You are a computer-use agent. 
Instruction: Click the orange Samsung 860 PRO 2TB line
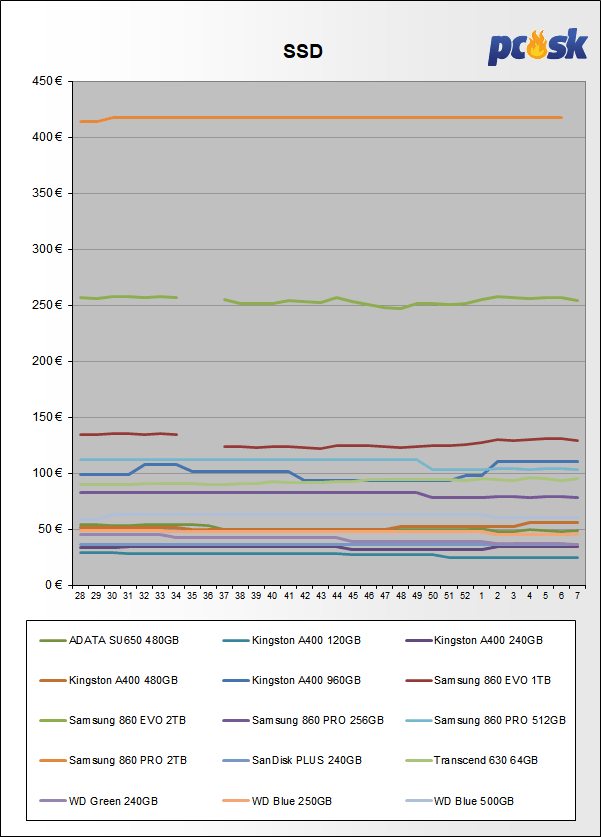(320, 117)
